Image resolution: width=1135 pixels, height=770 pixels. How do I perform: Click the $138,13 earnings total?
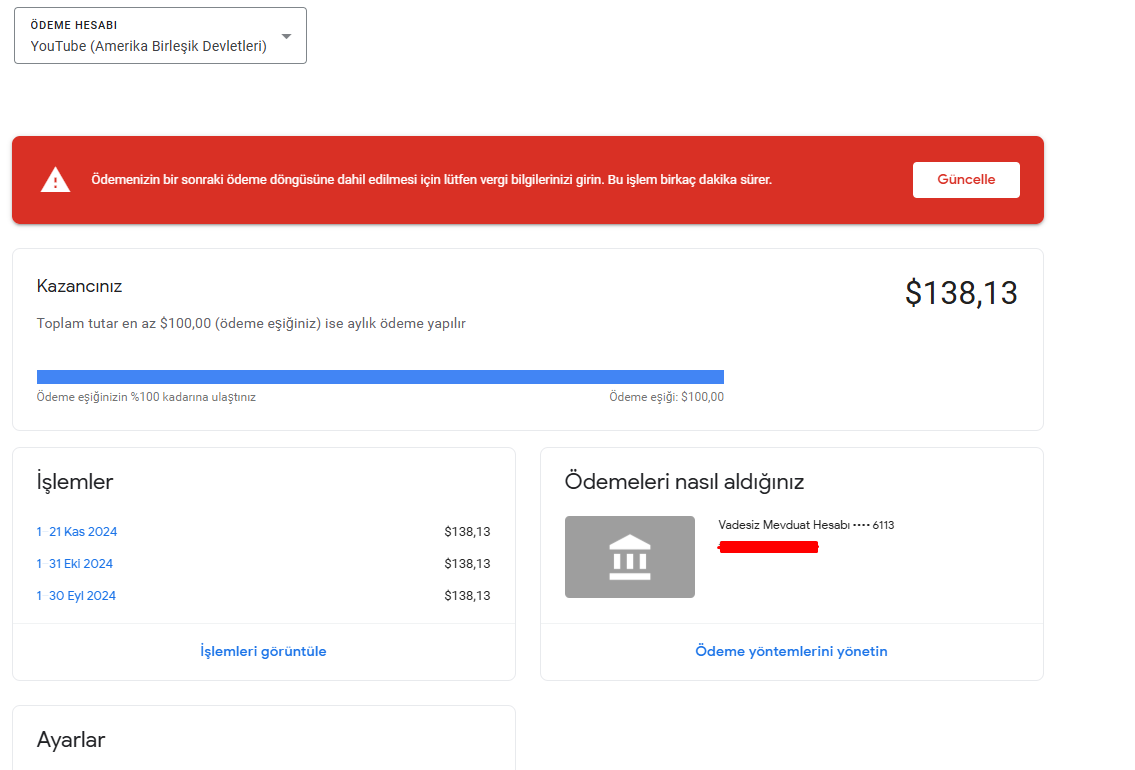coord(961,292)
